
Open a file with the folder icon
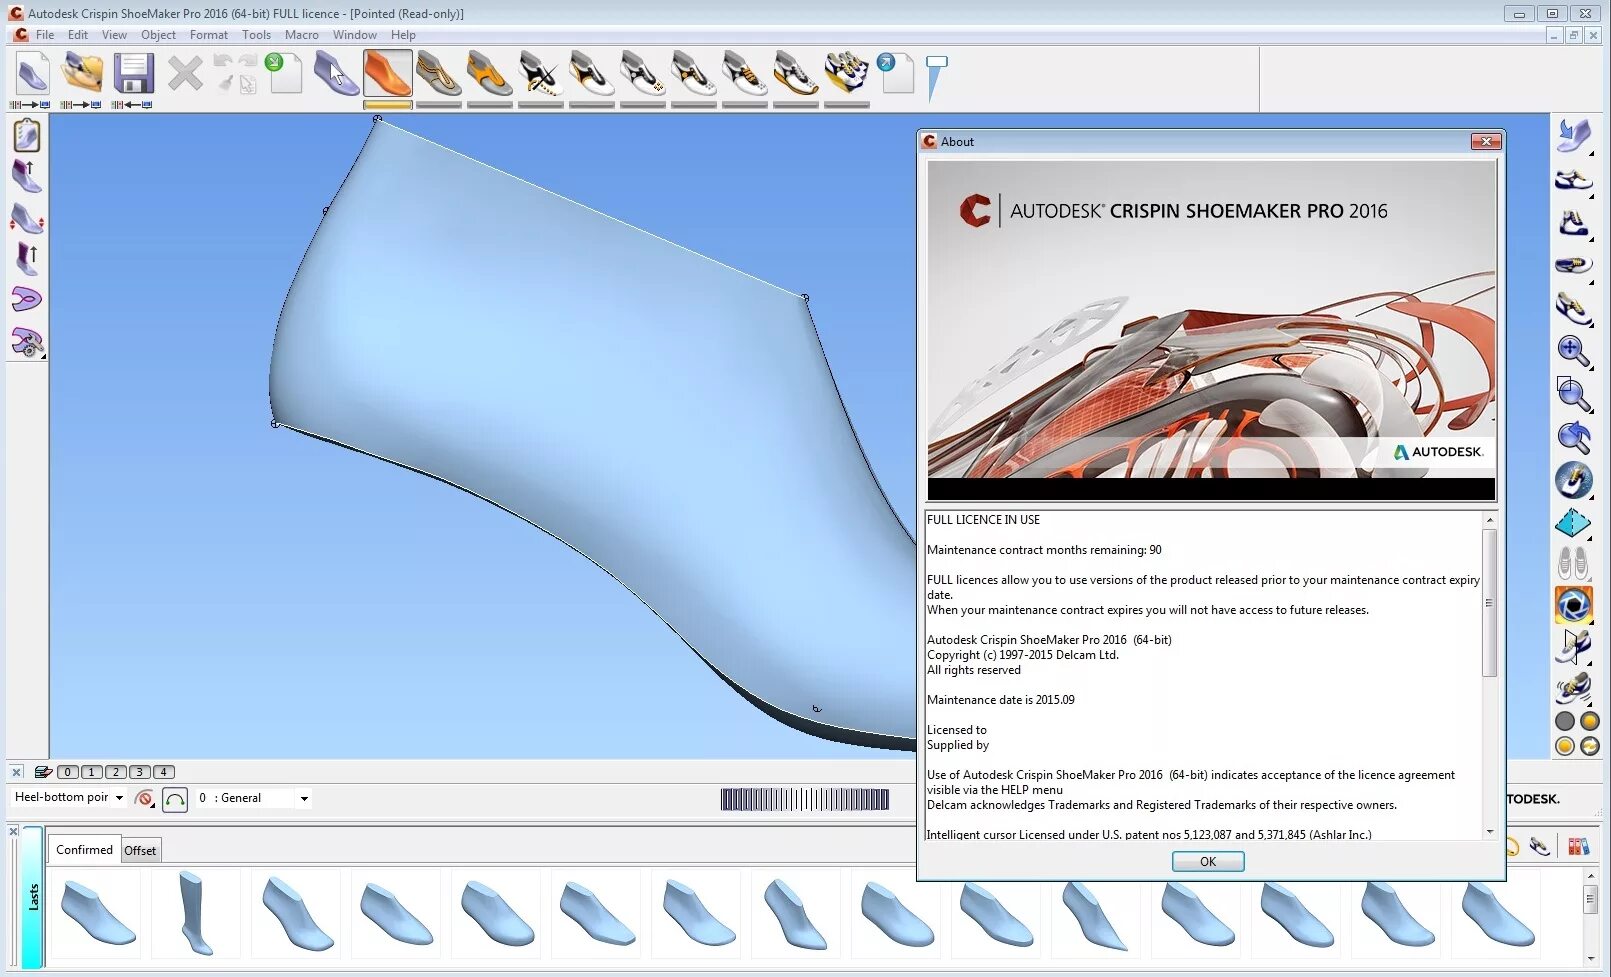tap(82, 73)
